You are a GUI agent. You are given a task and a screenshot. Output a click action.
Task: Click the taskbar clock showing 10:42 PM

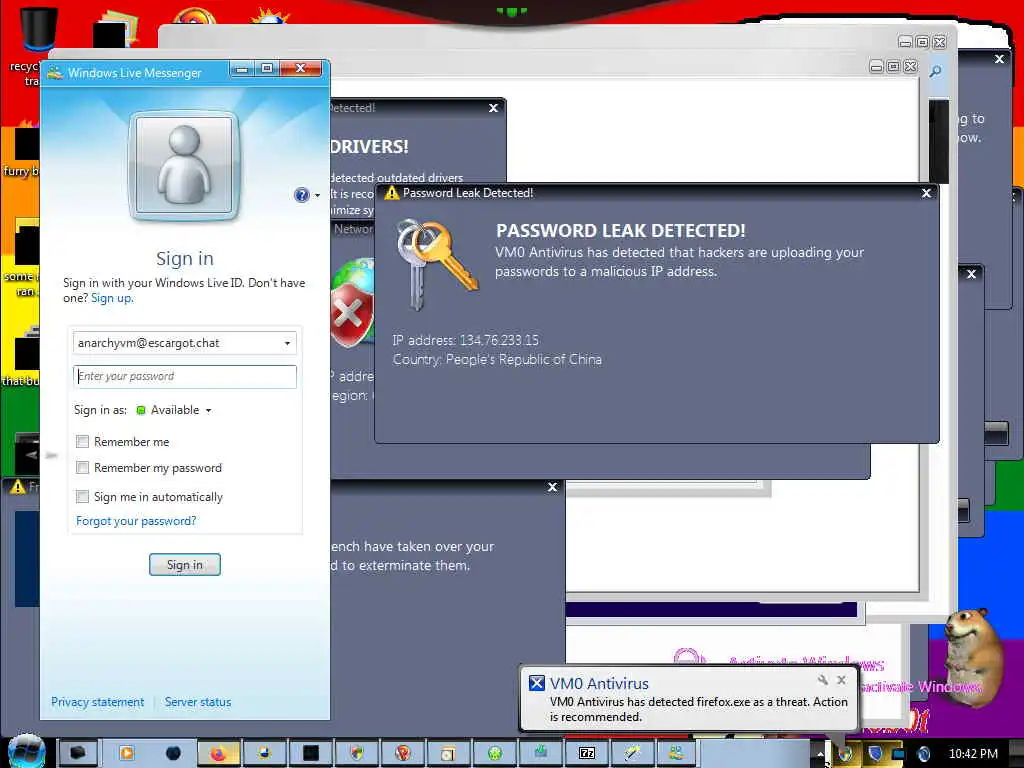973,754
